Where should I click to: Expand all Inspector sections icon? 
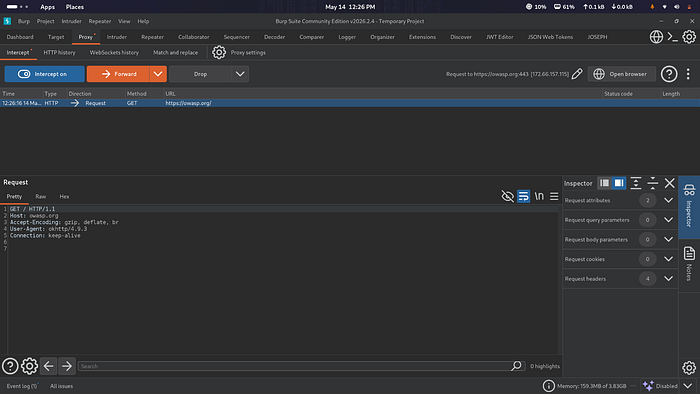pos(636,183)
